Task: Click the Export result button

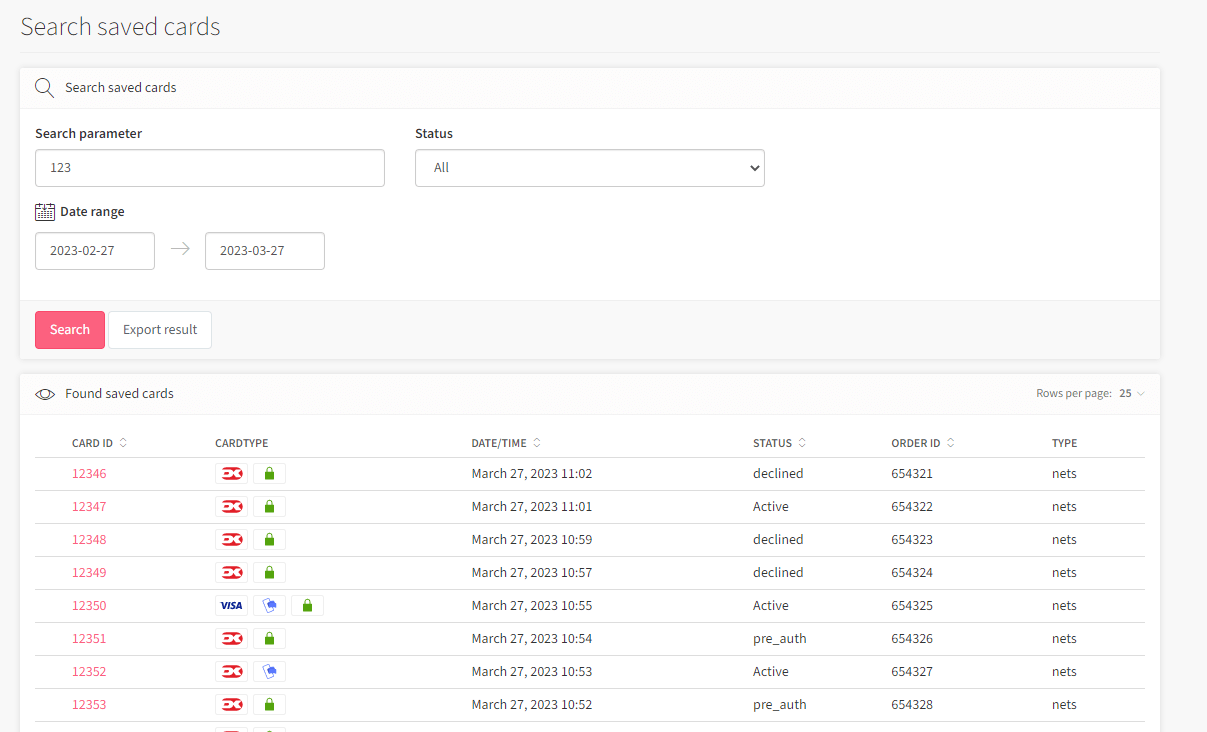Action: pyautogui.click(x=159, y=329)
